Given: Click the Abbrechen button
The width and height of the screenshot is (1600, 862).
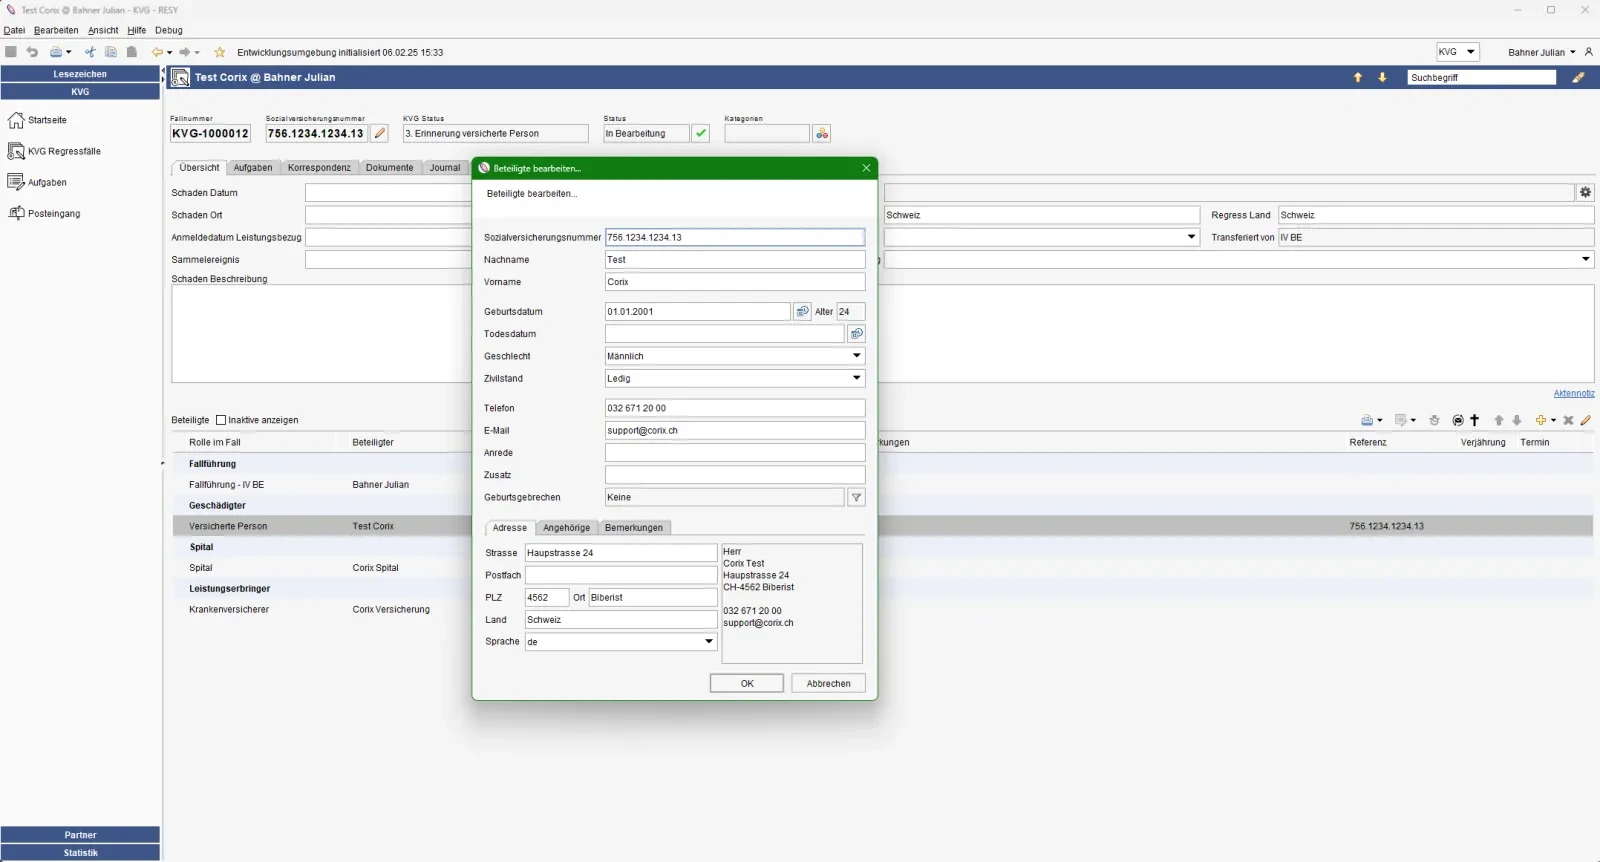Looking at the screenshot, I should (x=828, y=684).
